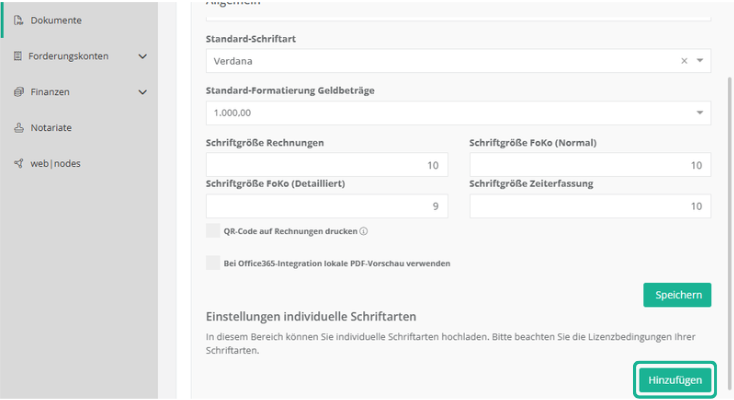Clear the Verdana font selection
The image size is (734, 400).
click(684, 61)
